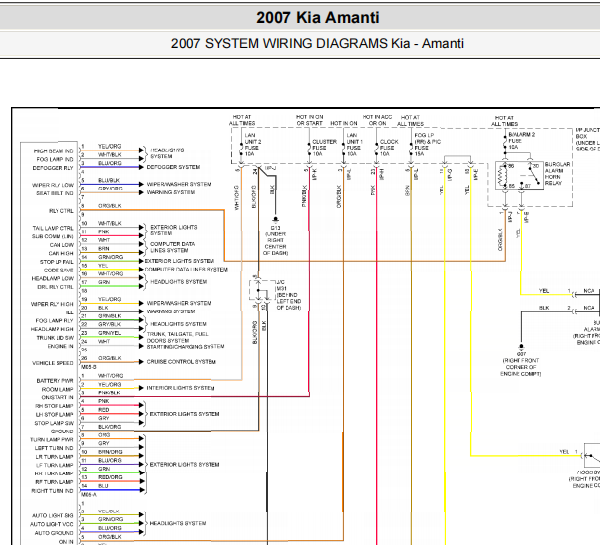Click the TURN LAMP PWR pin label
The width and height of the screenshot is (600, 545).
[x=51, y=440]
